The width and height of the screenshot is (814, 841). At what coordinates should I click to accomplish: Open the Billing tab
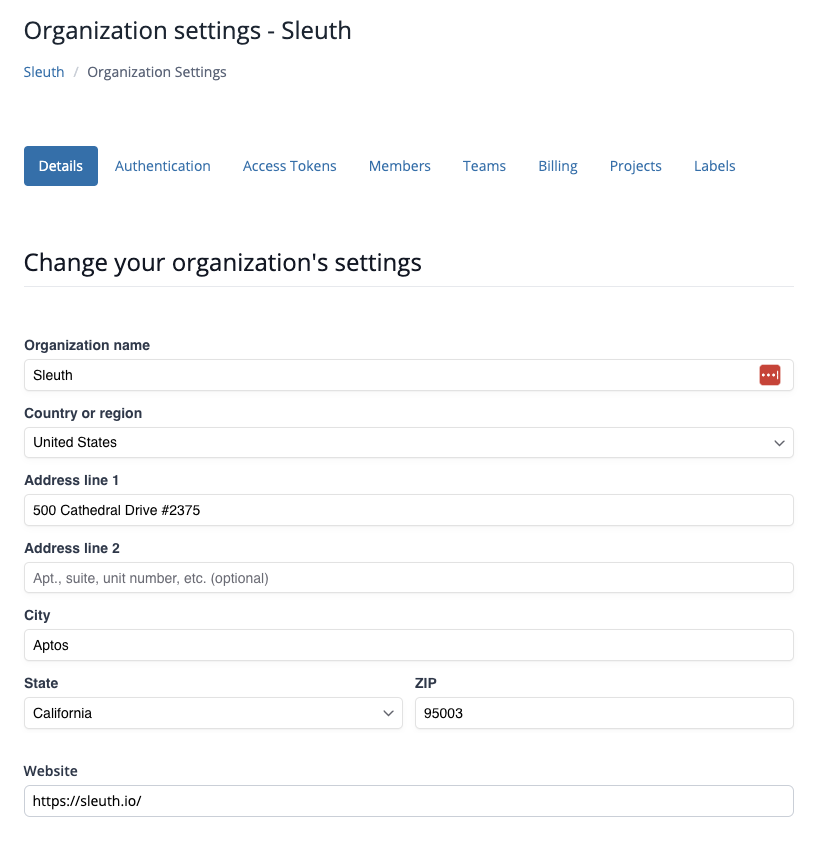[x=557, y=166]
